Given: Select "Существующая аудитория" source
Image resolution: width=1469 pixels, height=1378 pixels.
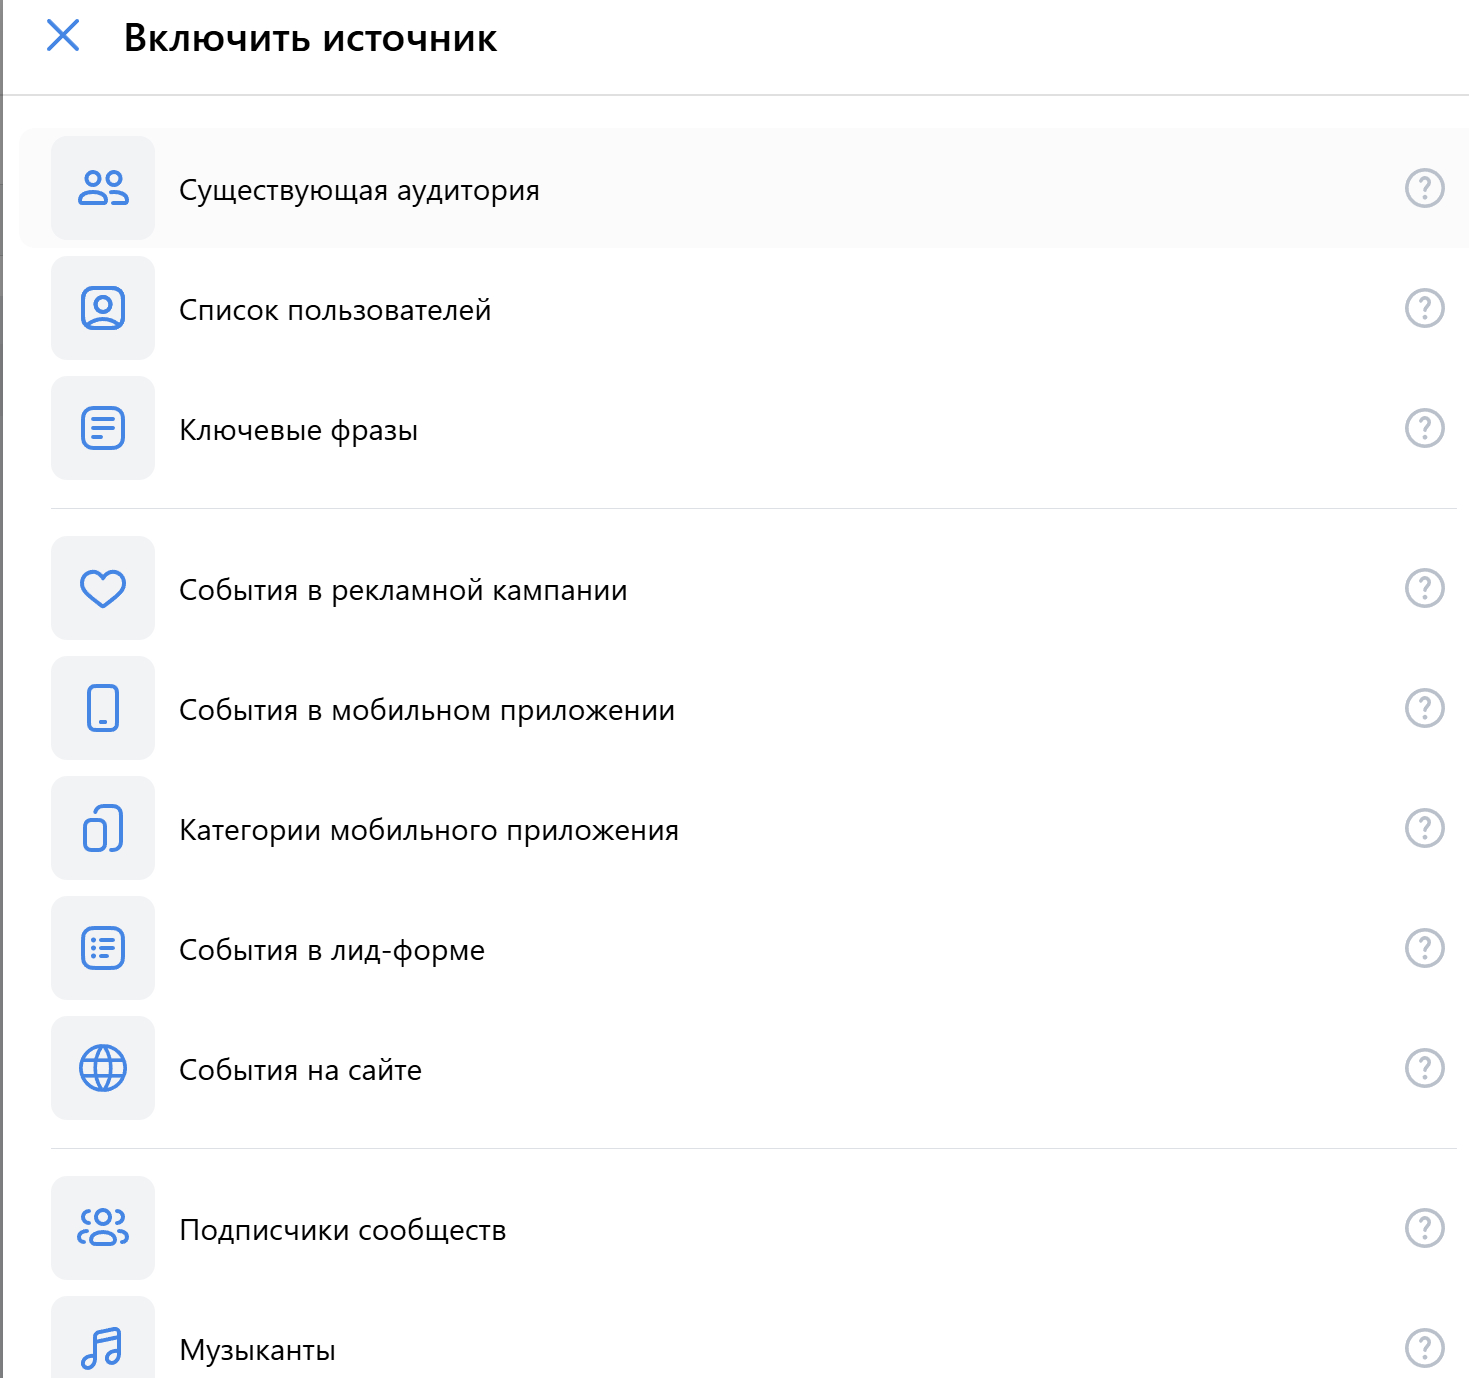Looking at the screenshot, I should tap(359, 190).
